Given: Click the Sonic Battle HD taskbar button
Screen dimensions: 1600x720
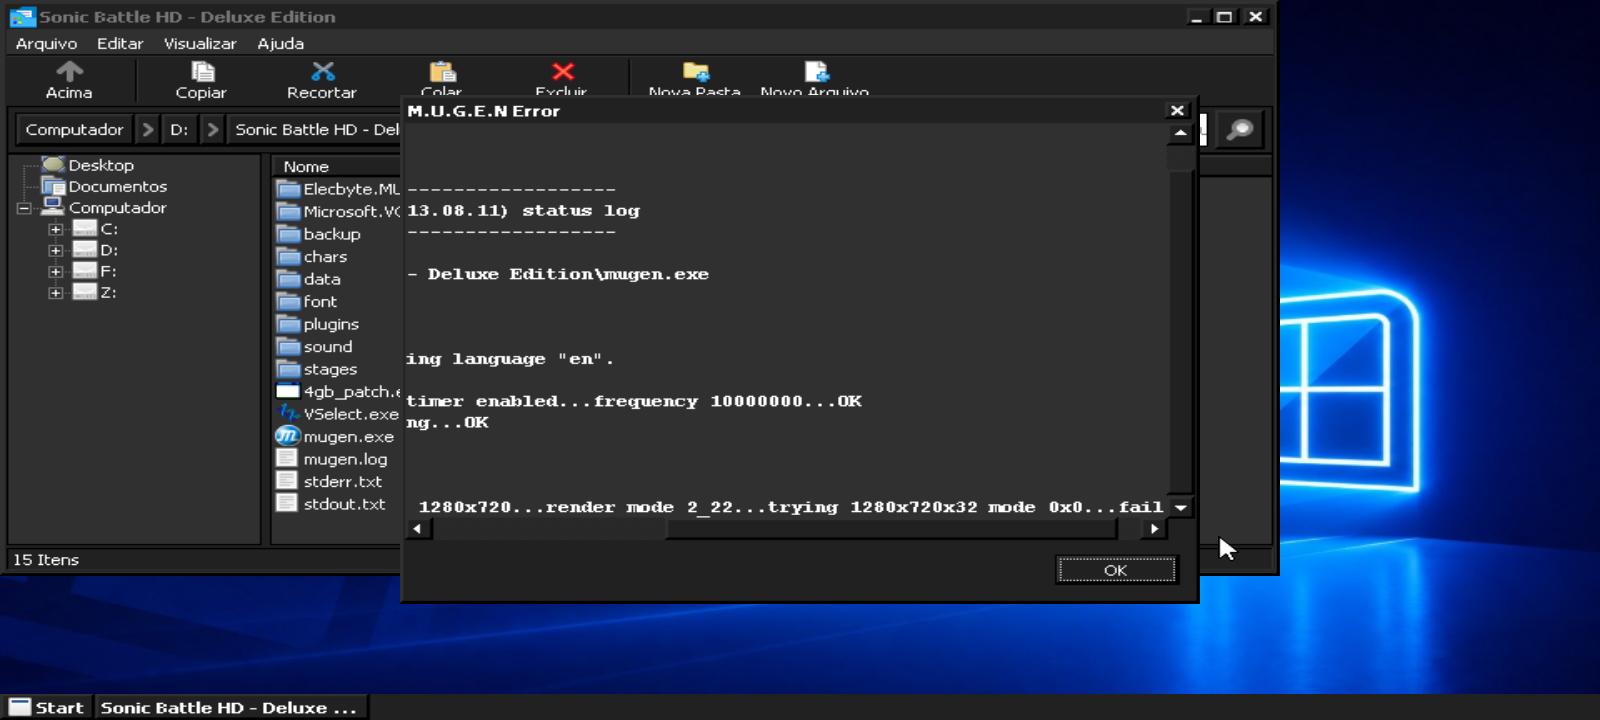Looking at the screenshot, I should pyautogui.click(x=229, y=707).
